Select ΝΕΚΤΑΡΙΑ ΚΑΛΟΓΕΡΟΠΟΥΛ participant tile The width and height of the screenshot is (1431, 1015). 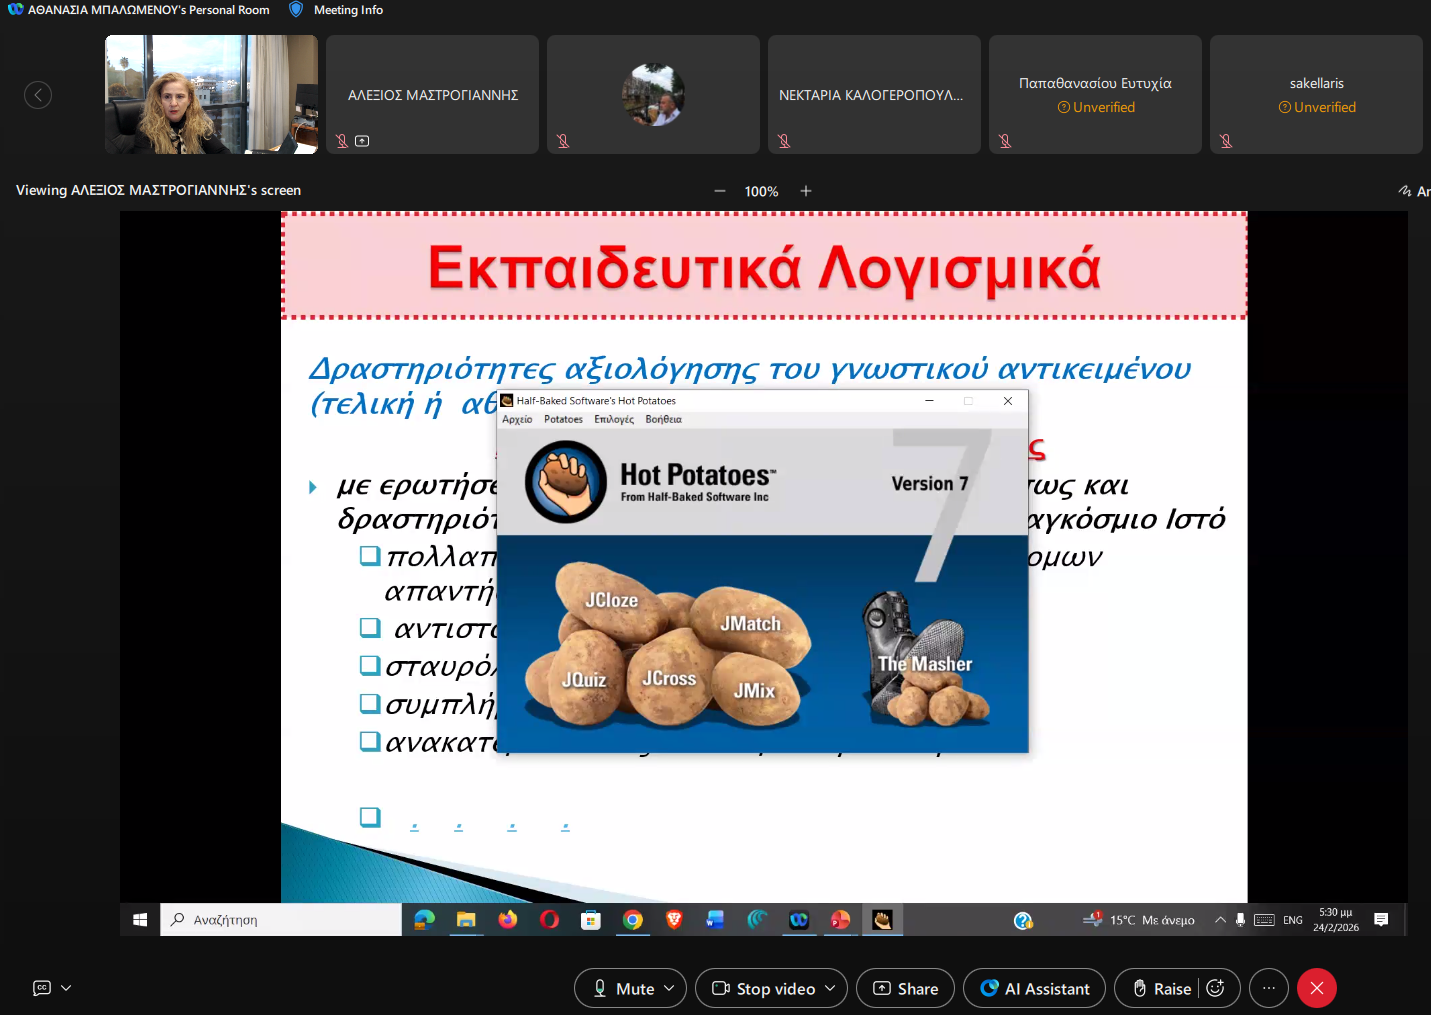(874, 95)
